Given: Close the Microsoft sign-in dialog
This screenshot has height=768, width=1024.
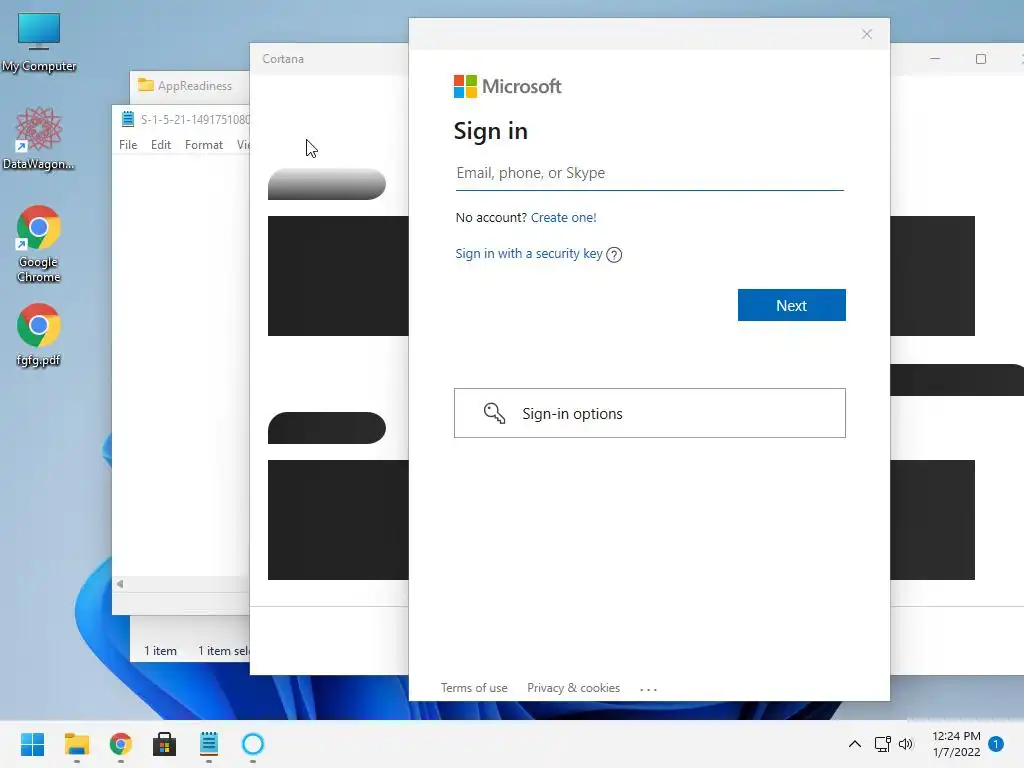Looking at the screenshot, I should tap(866, 34).
